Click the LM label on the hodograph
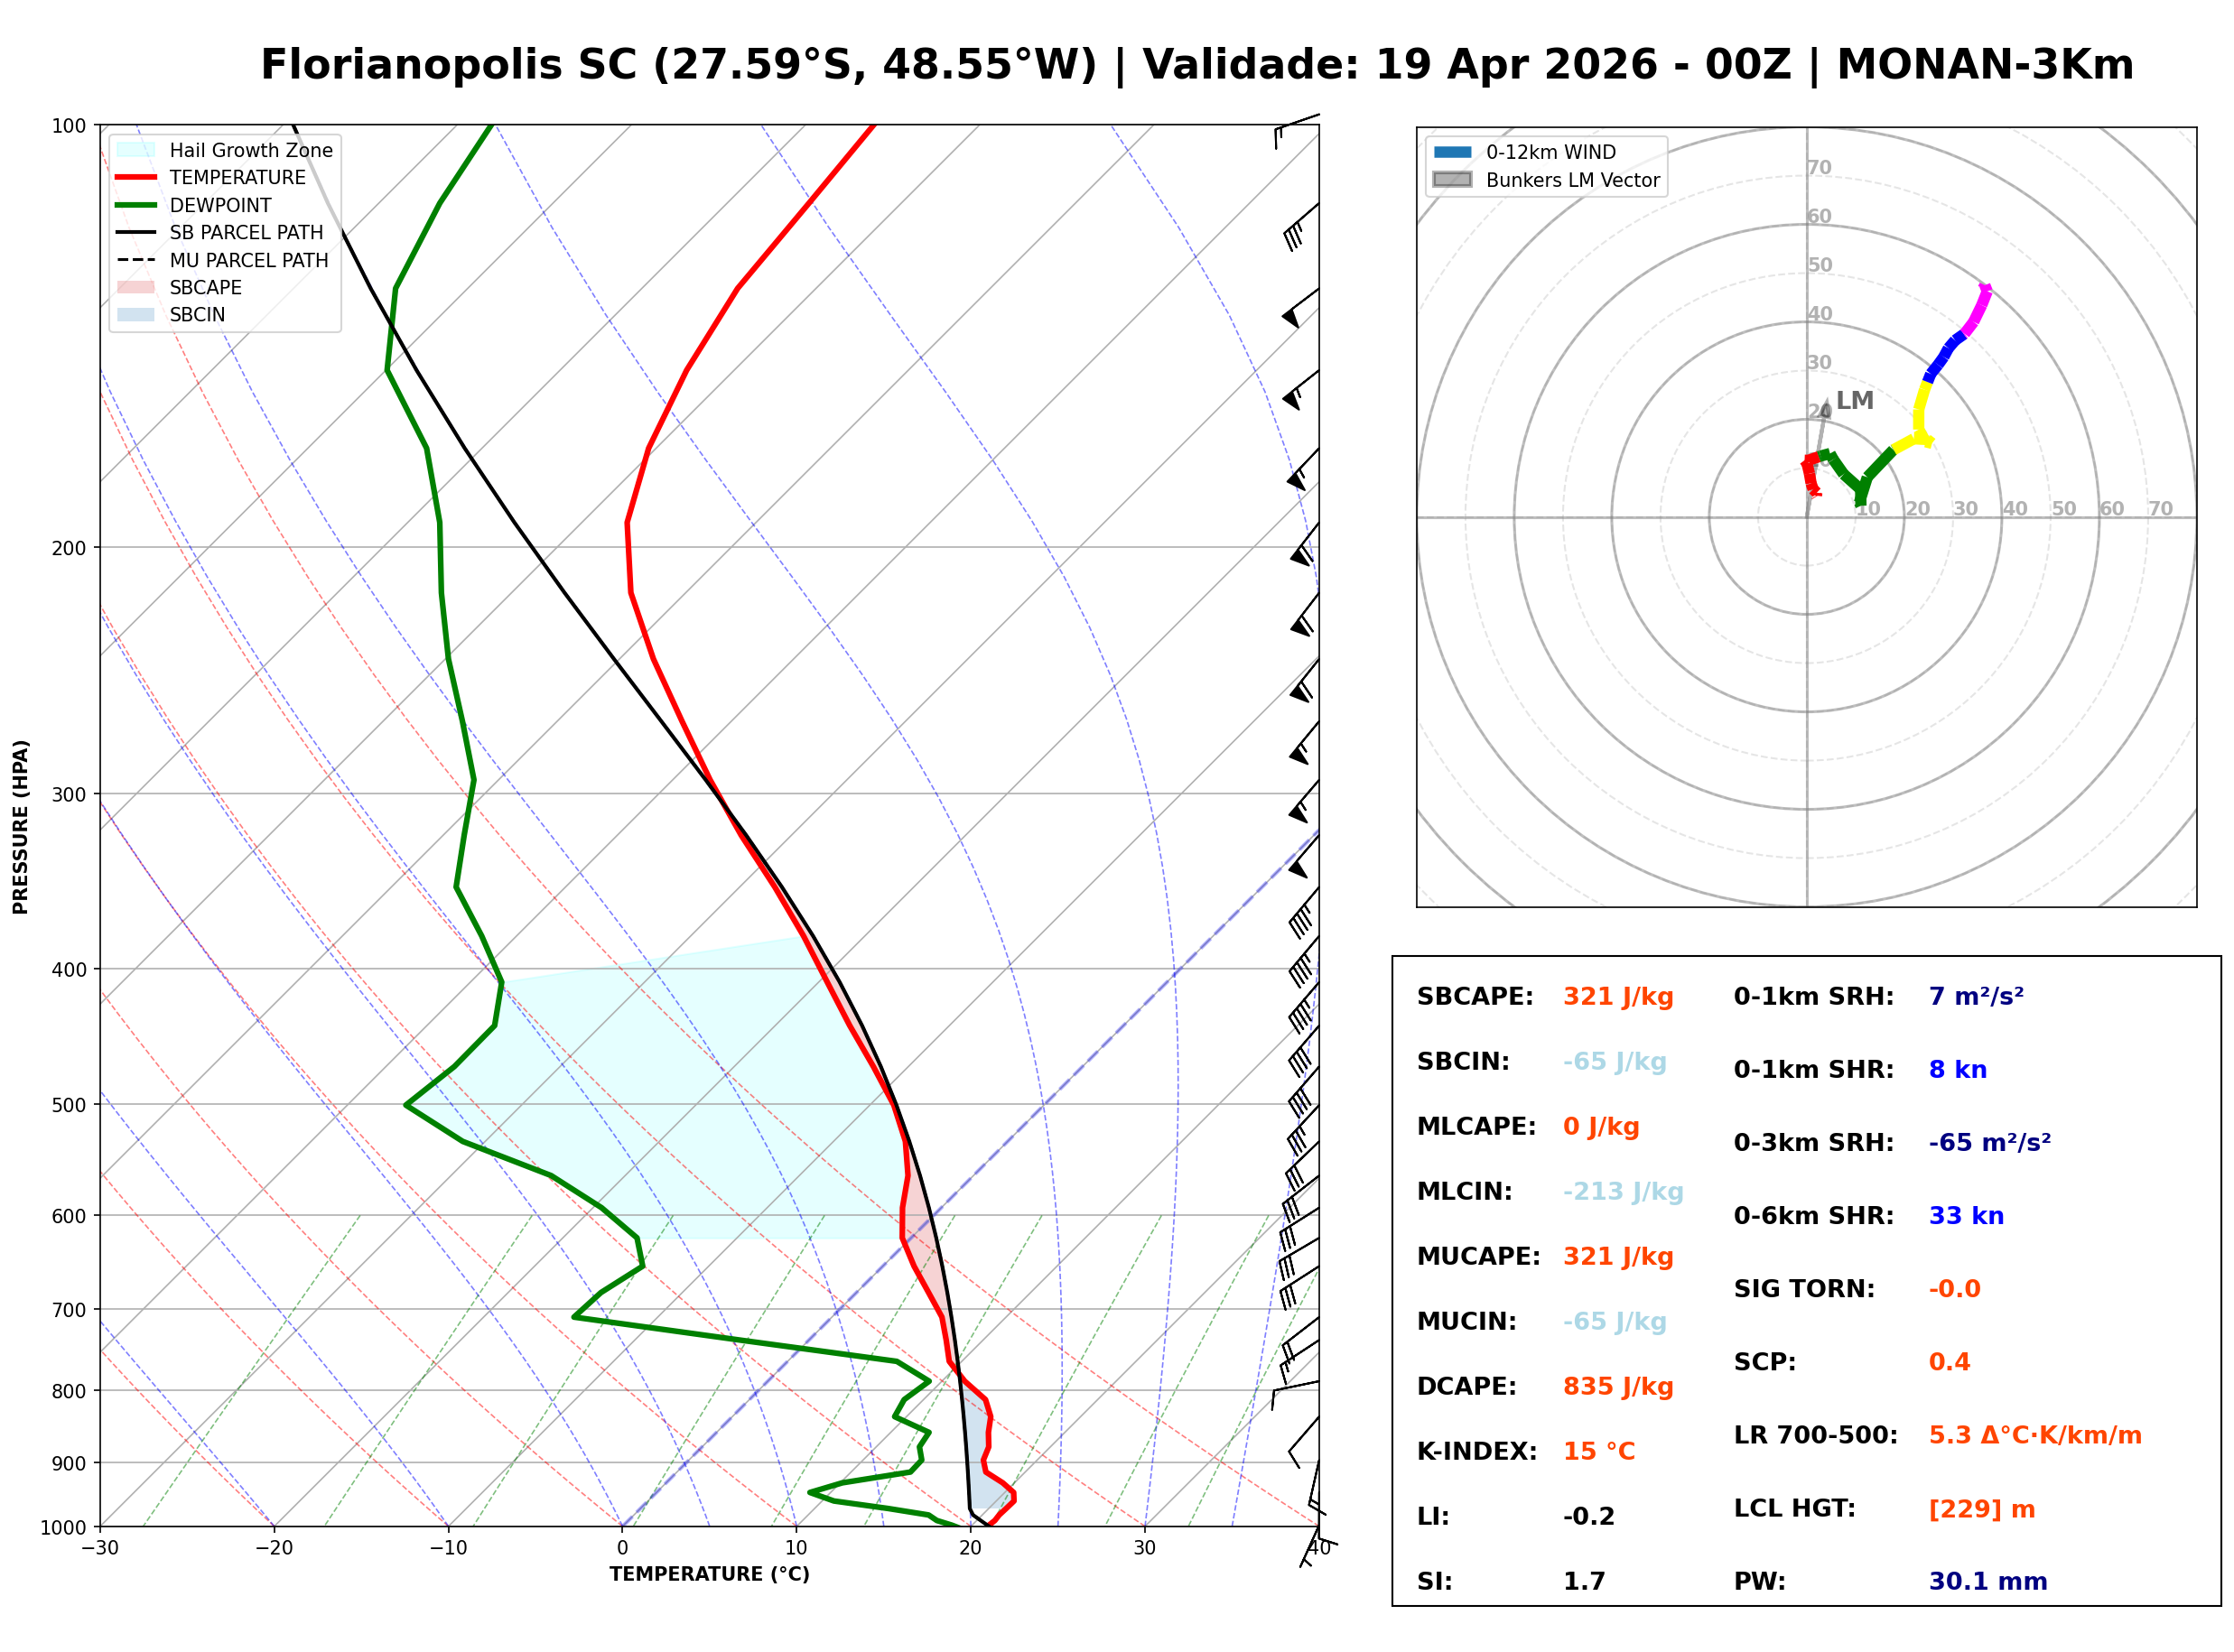 point(1855,401)
